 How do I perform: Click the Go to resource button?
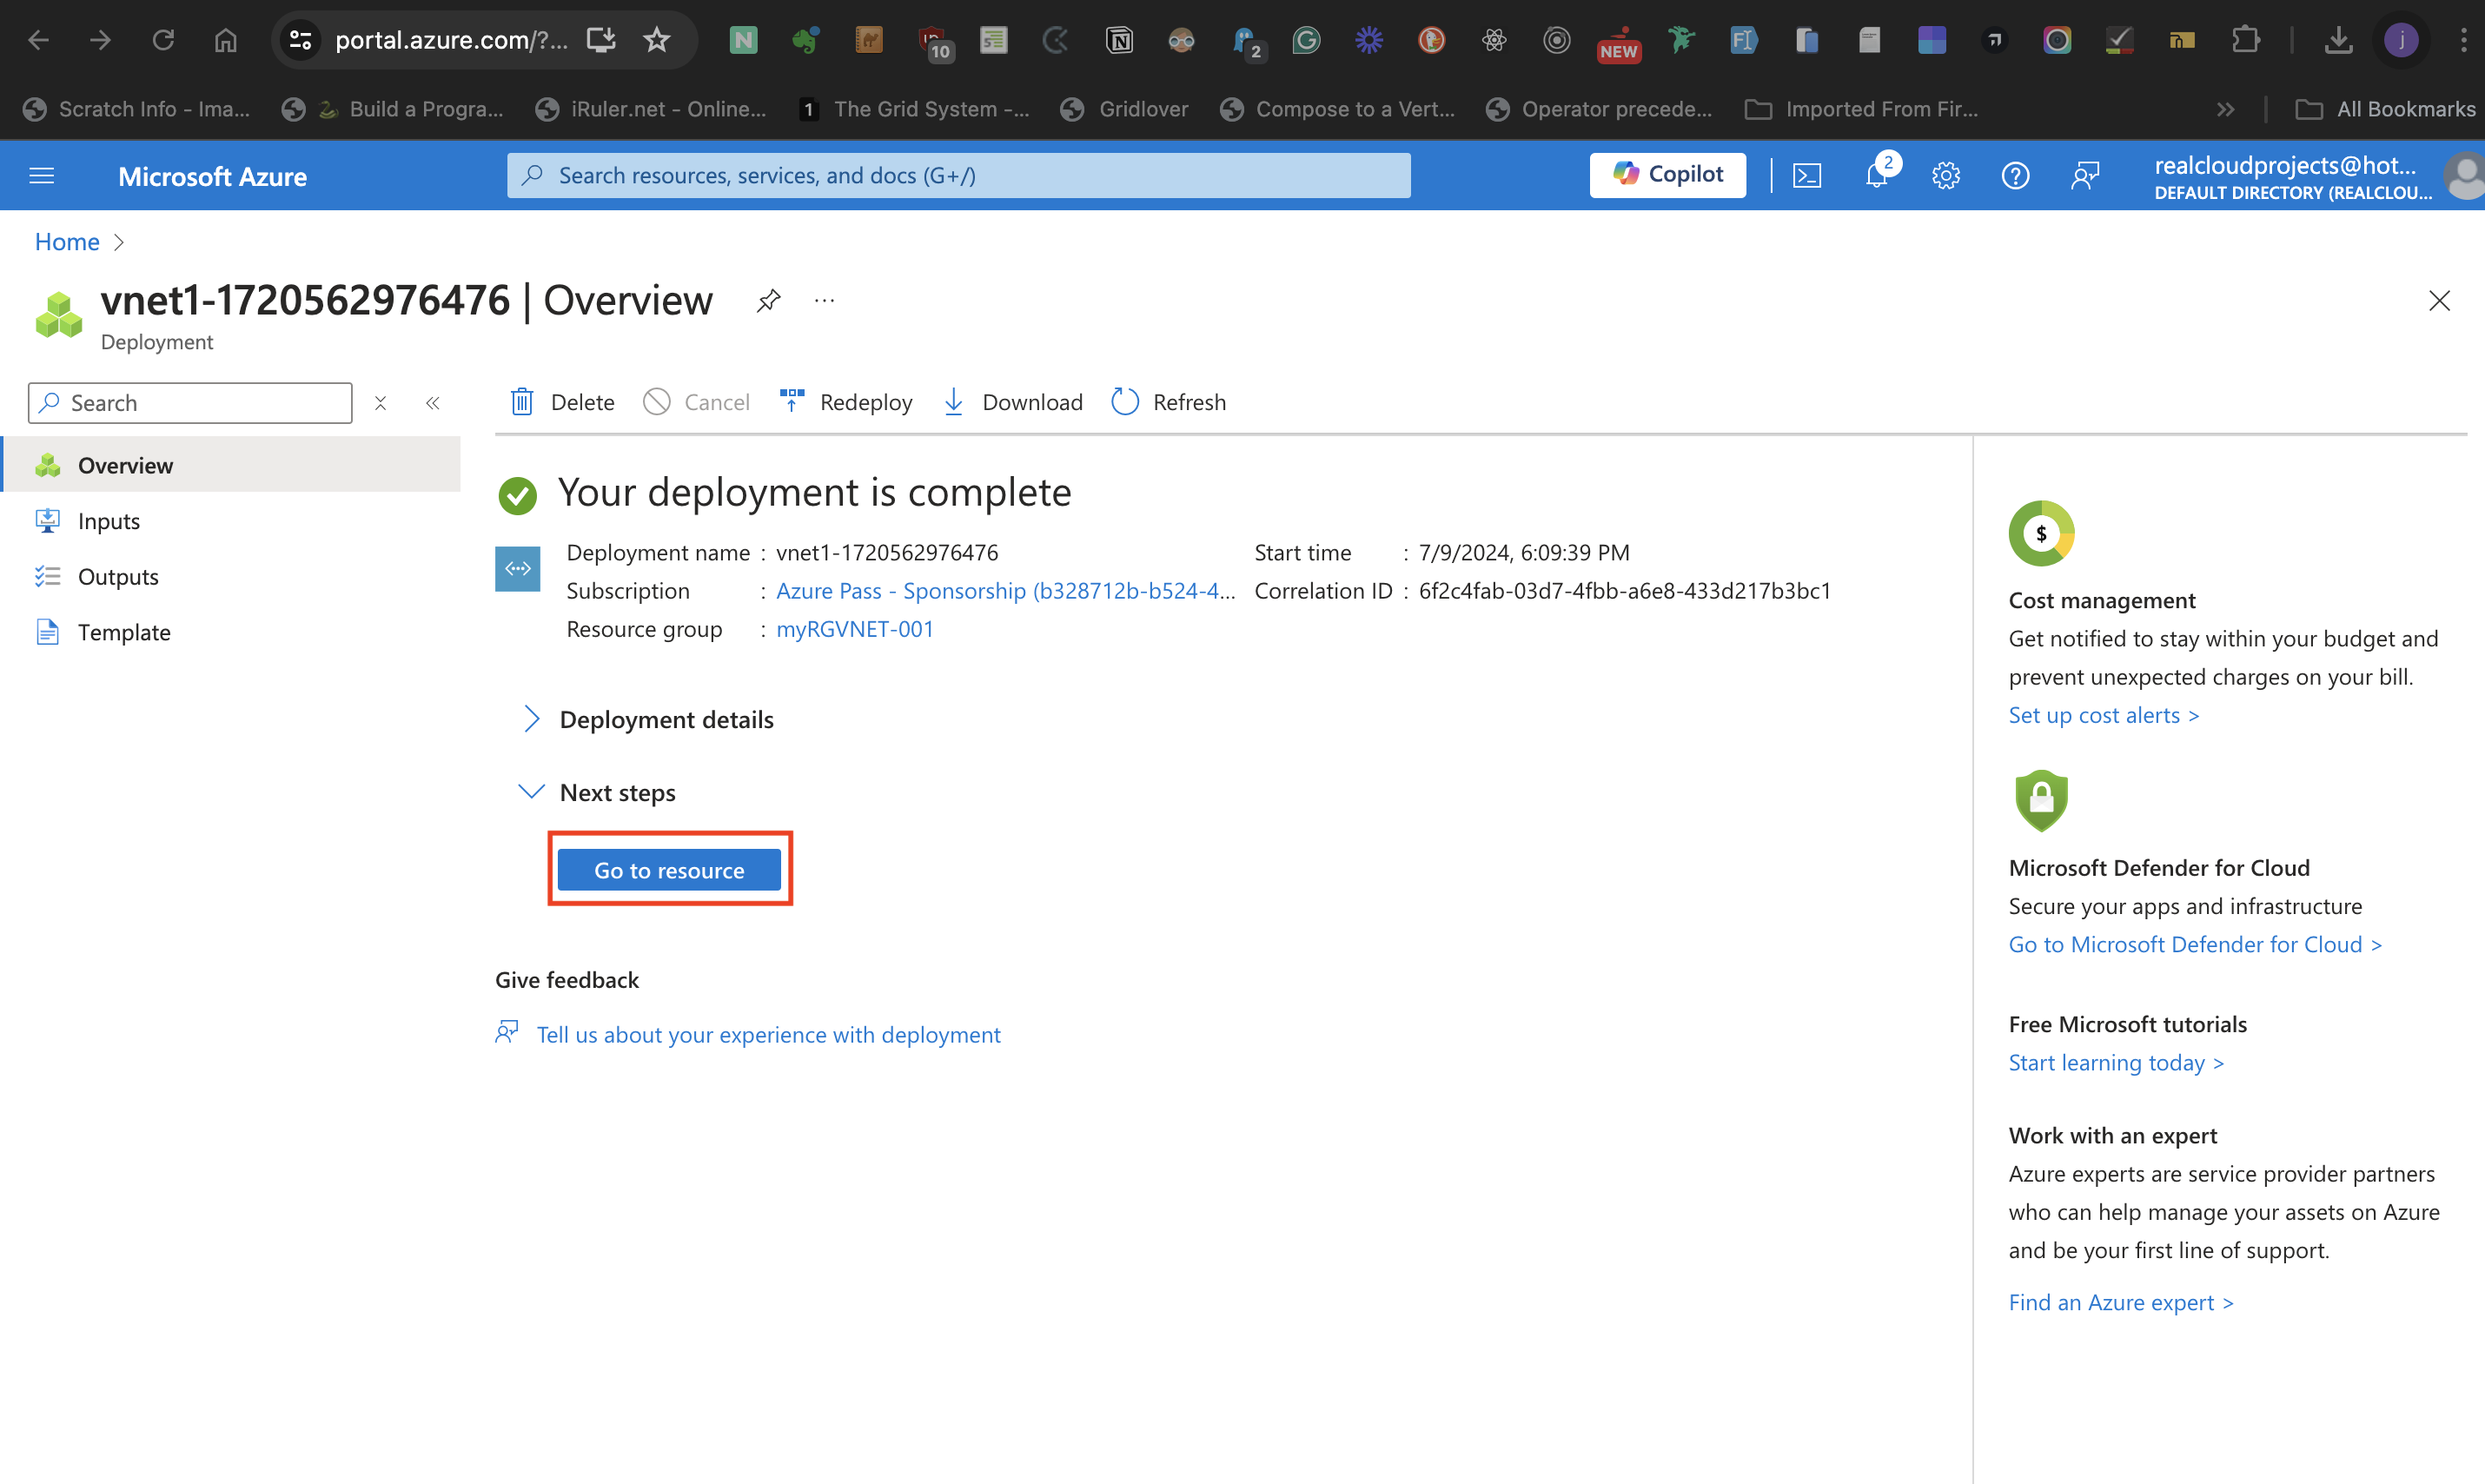pyautogui.click(x=669, y=870)
